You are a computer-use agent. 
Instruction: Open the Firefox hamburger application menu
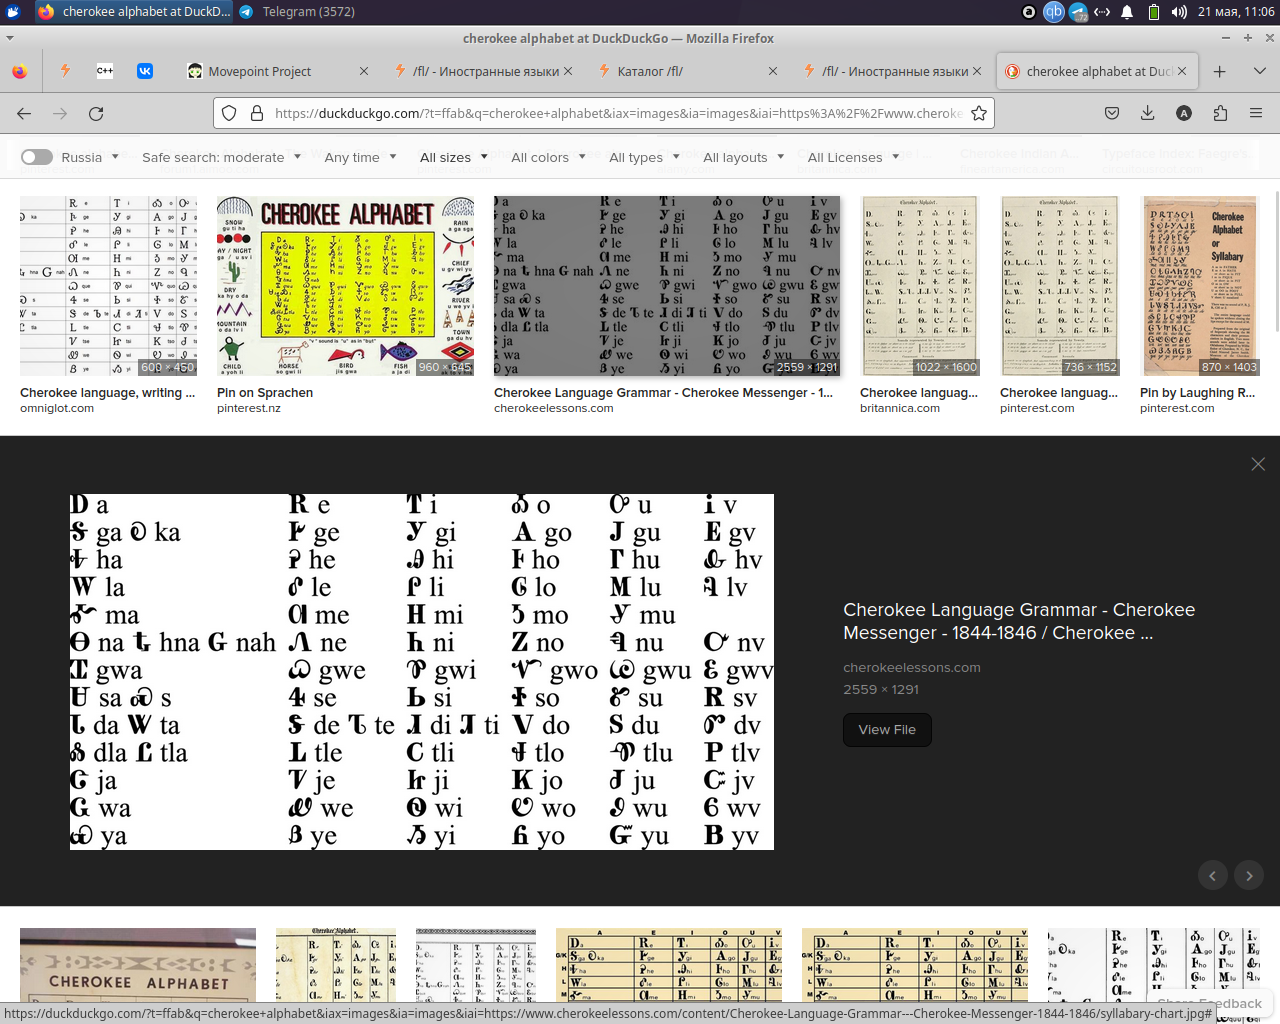[1256, 113]
